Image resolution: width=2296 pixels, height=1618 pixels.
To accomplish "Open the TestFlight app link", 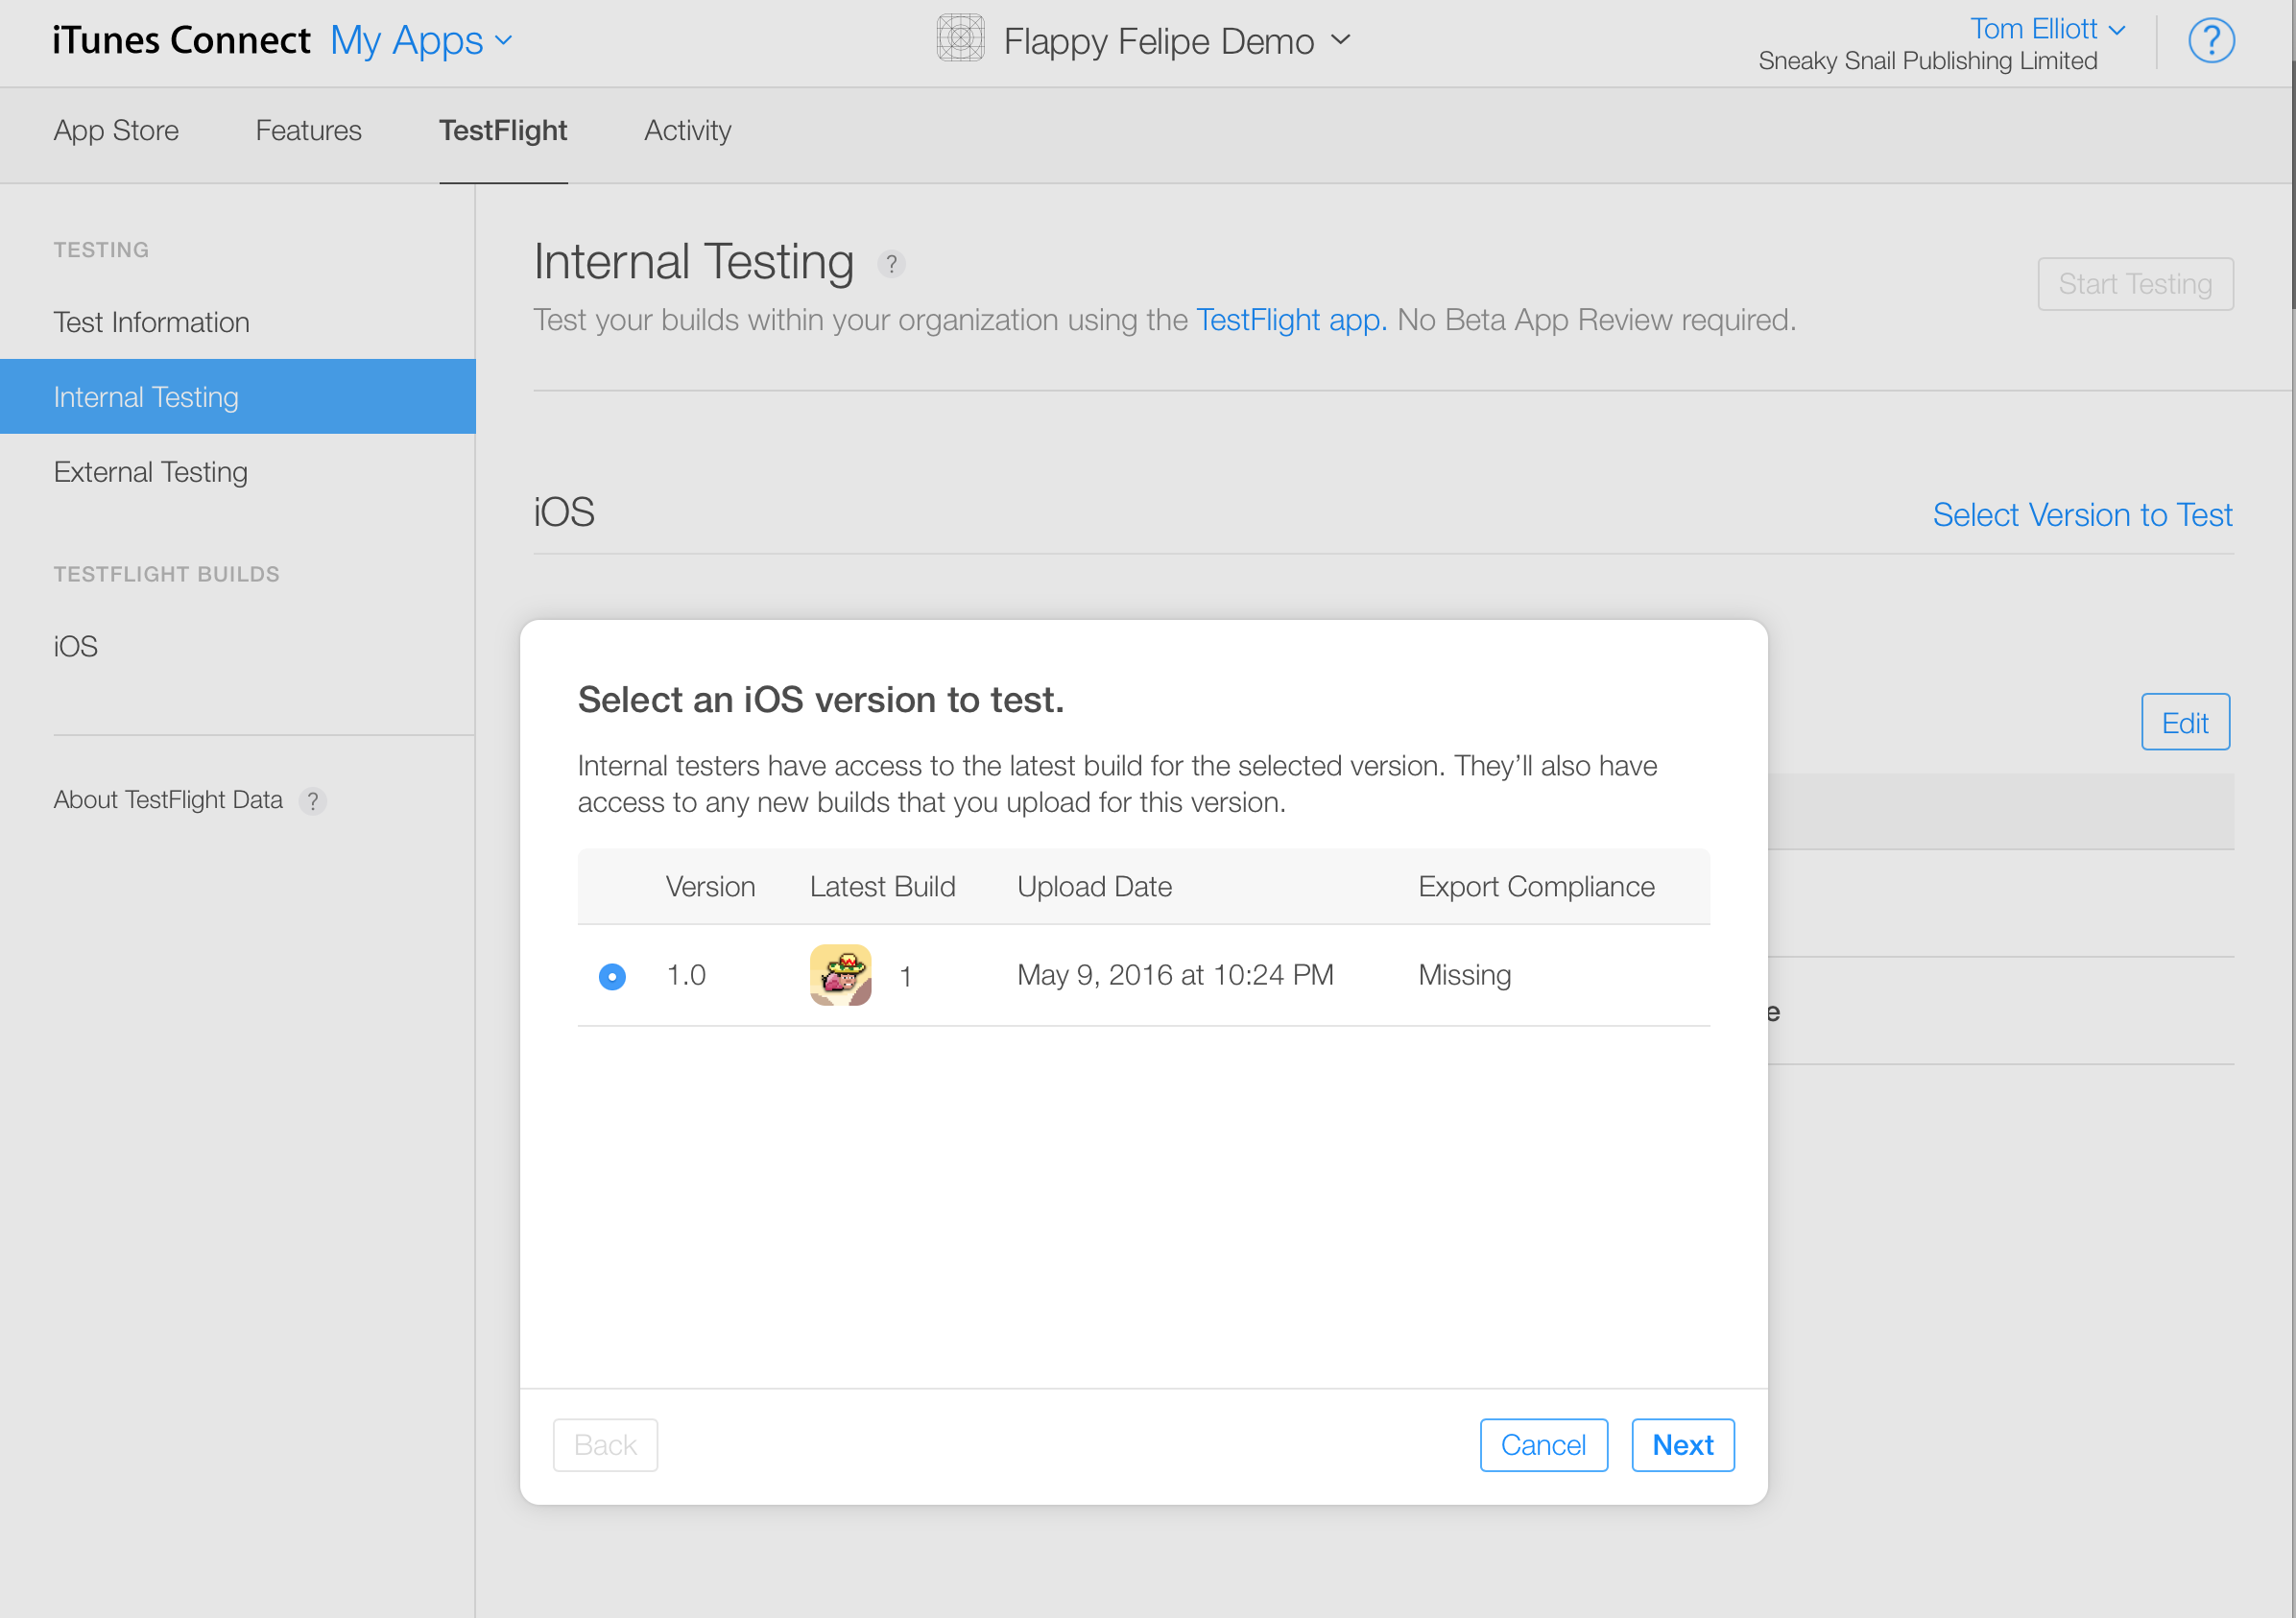I will click(1290, 320).
